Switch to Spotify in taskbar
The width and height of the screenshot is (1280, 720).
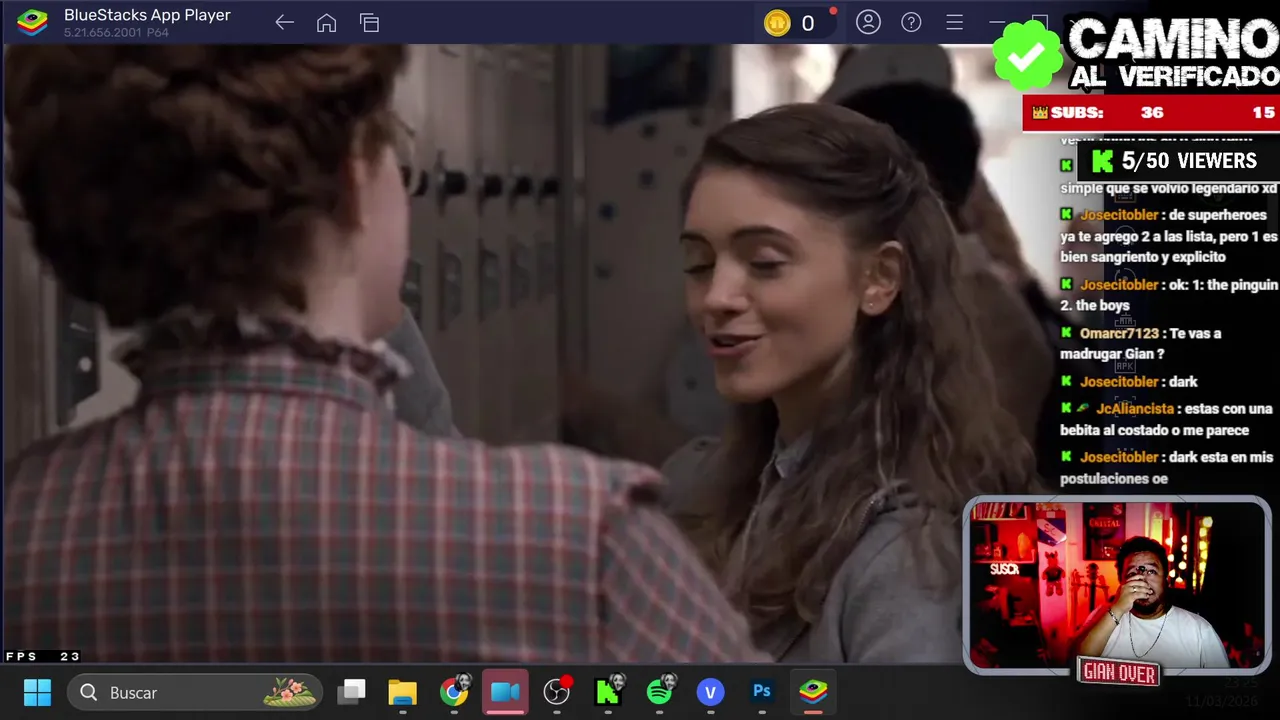tap(660, 691)
